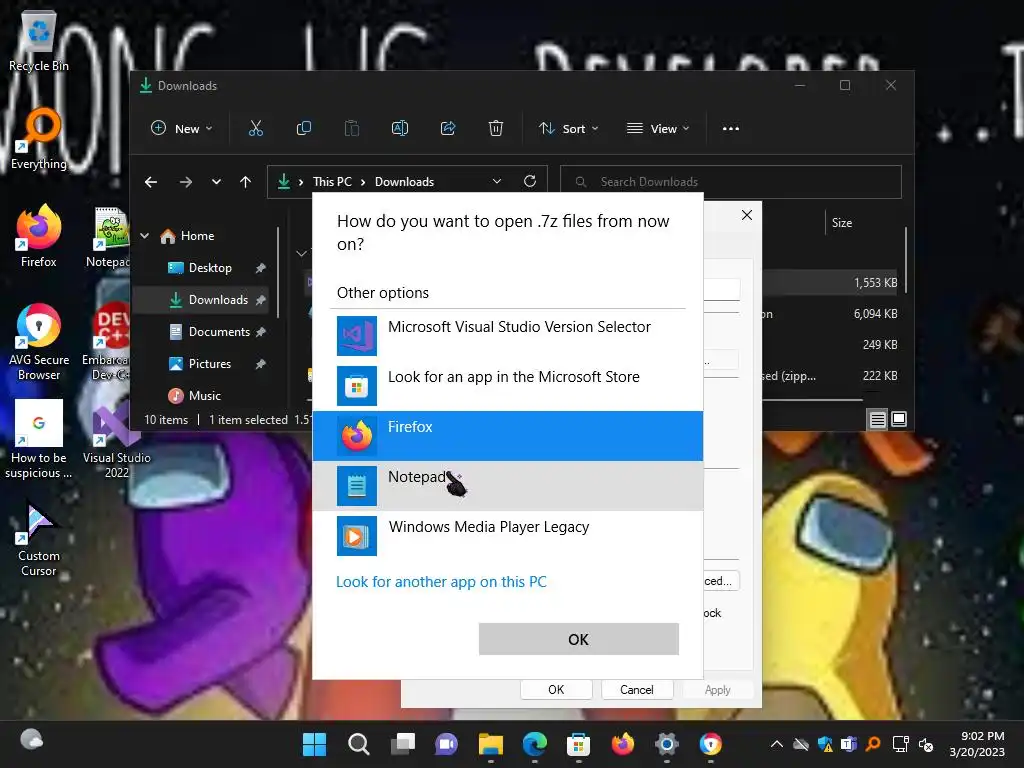
Task: Confirm app choice with large OK button
Action: coord(579,639)
